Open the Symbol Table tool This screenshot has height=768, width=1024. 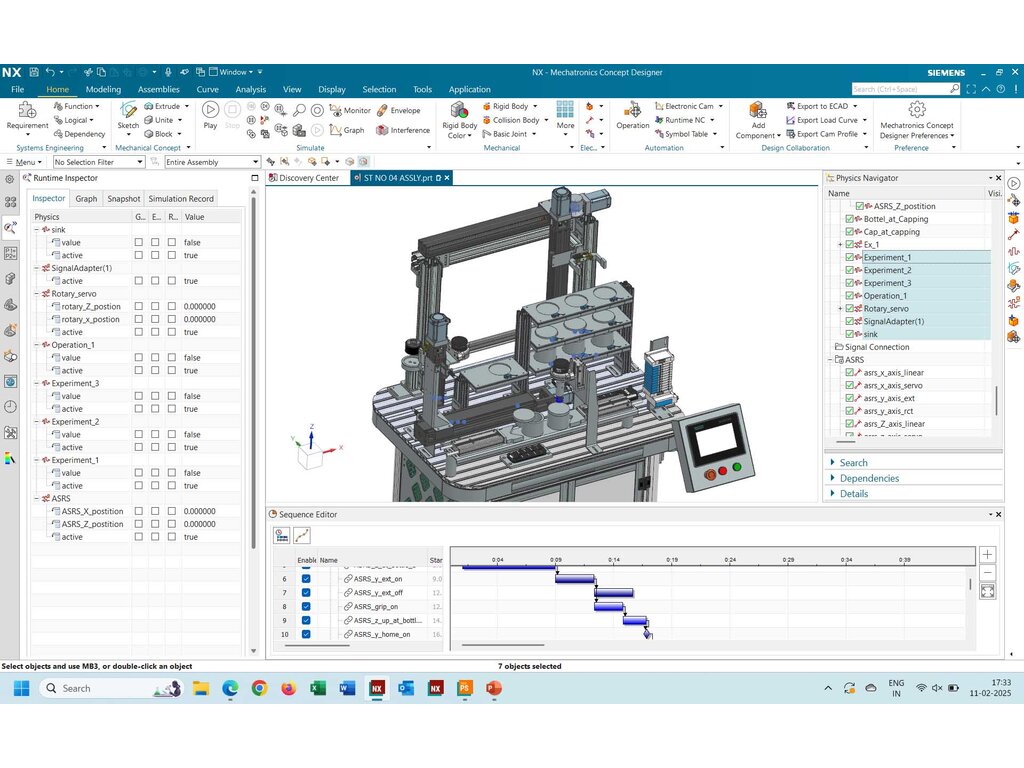(681, 134)
